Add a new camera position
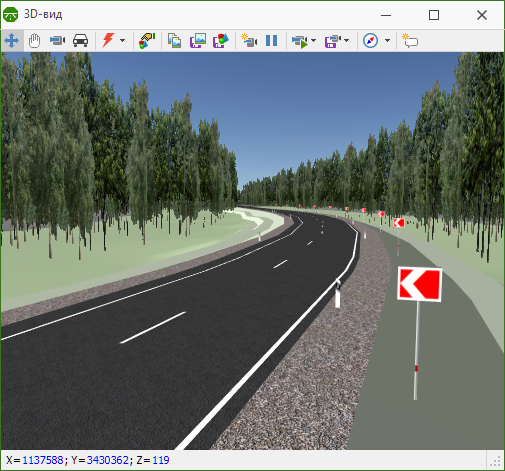 coord(249,41)
